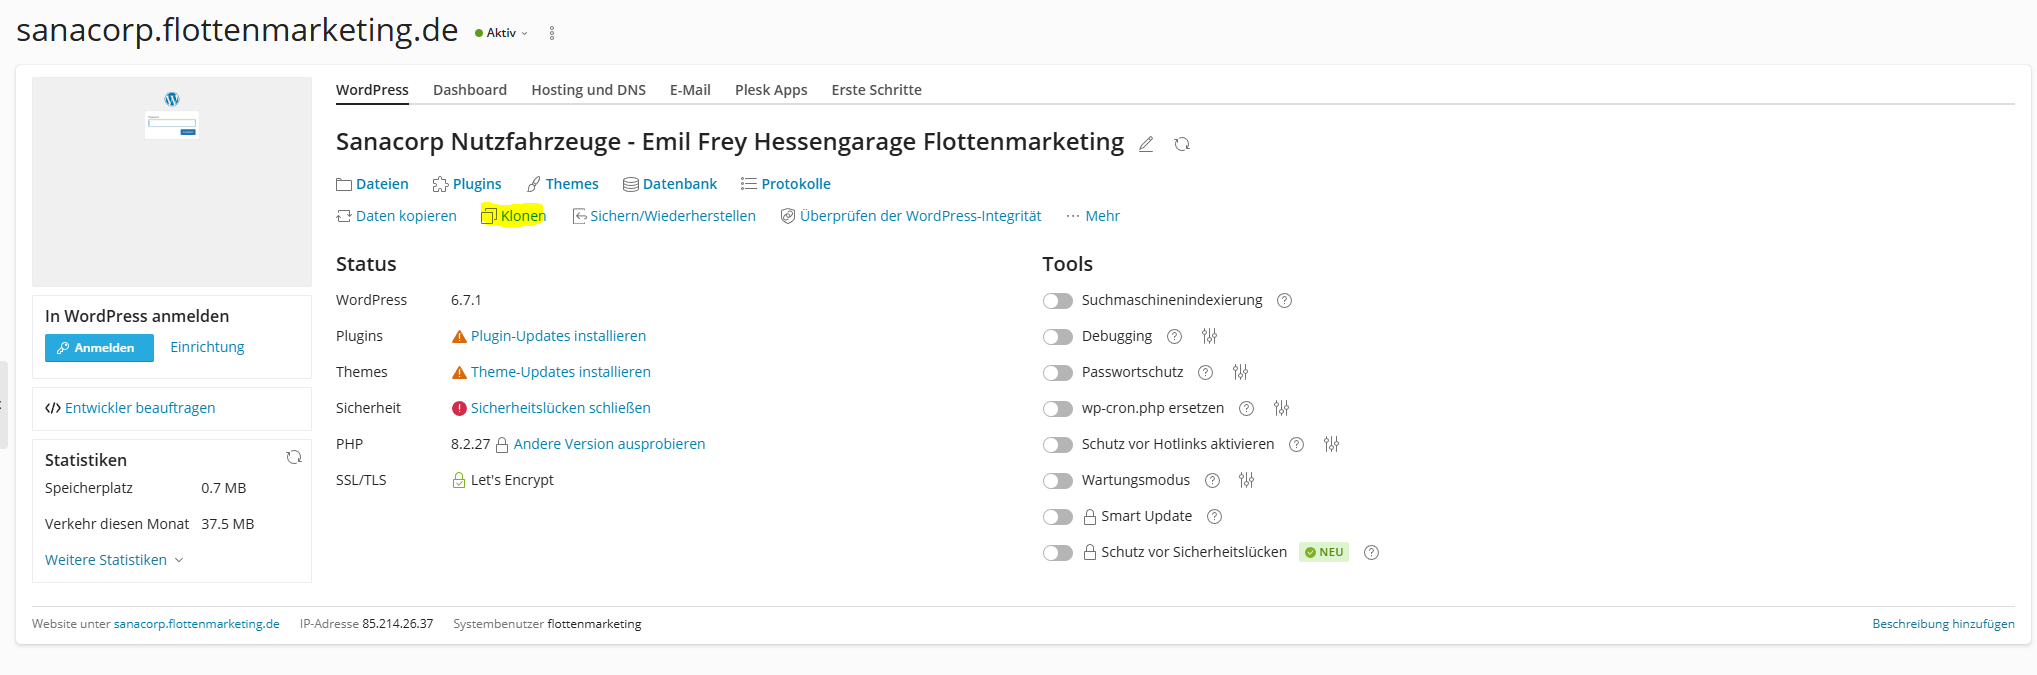The image size is (2037, 675).
Task: Turn on the Debugging toggle
Action: (x=1057, y=337)
